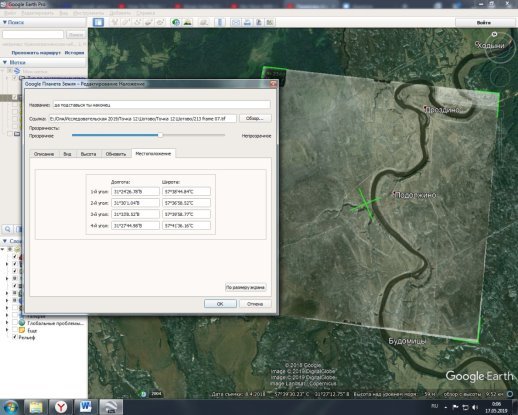Click the Record a Tour icon
Screen dimensions: 518x415
pyautogui.click(x=160, y=22)
